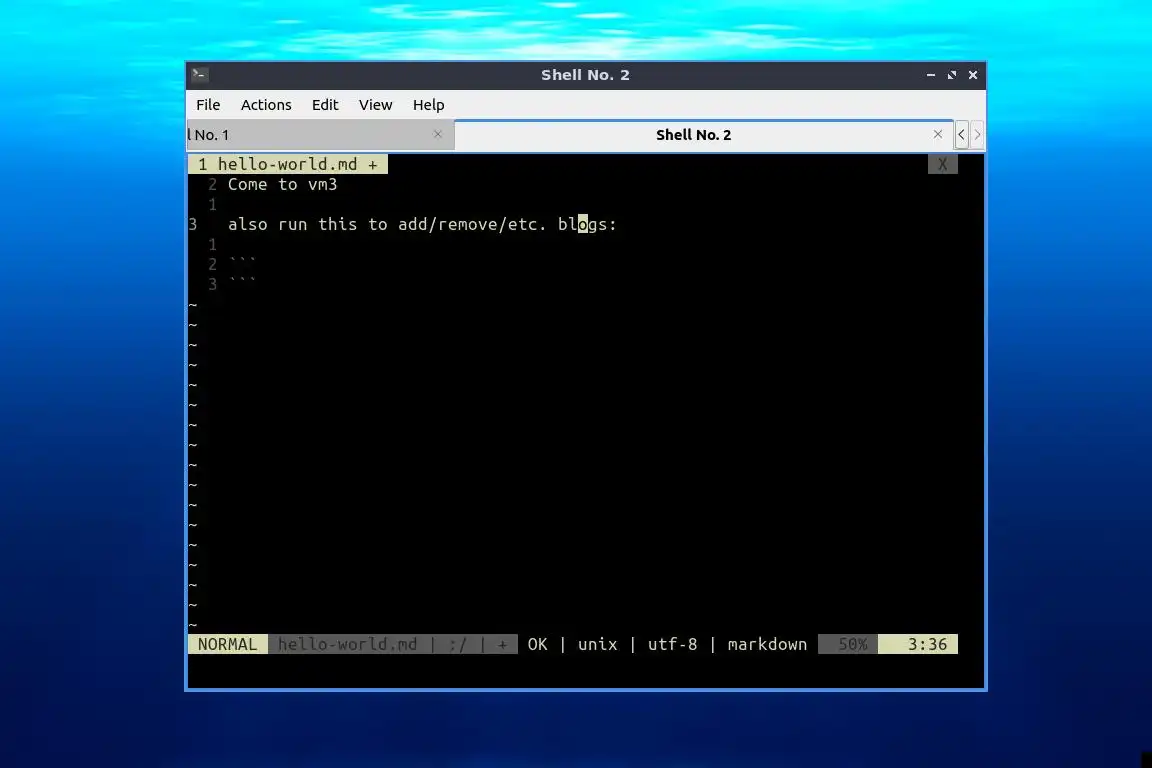This screenshot has height=768, width=1152.
Task: Click the 'unix' file format indicator
Action: coord(597,645)
